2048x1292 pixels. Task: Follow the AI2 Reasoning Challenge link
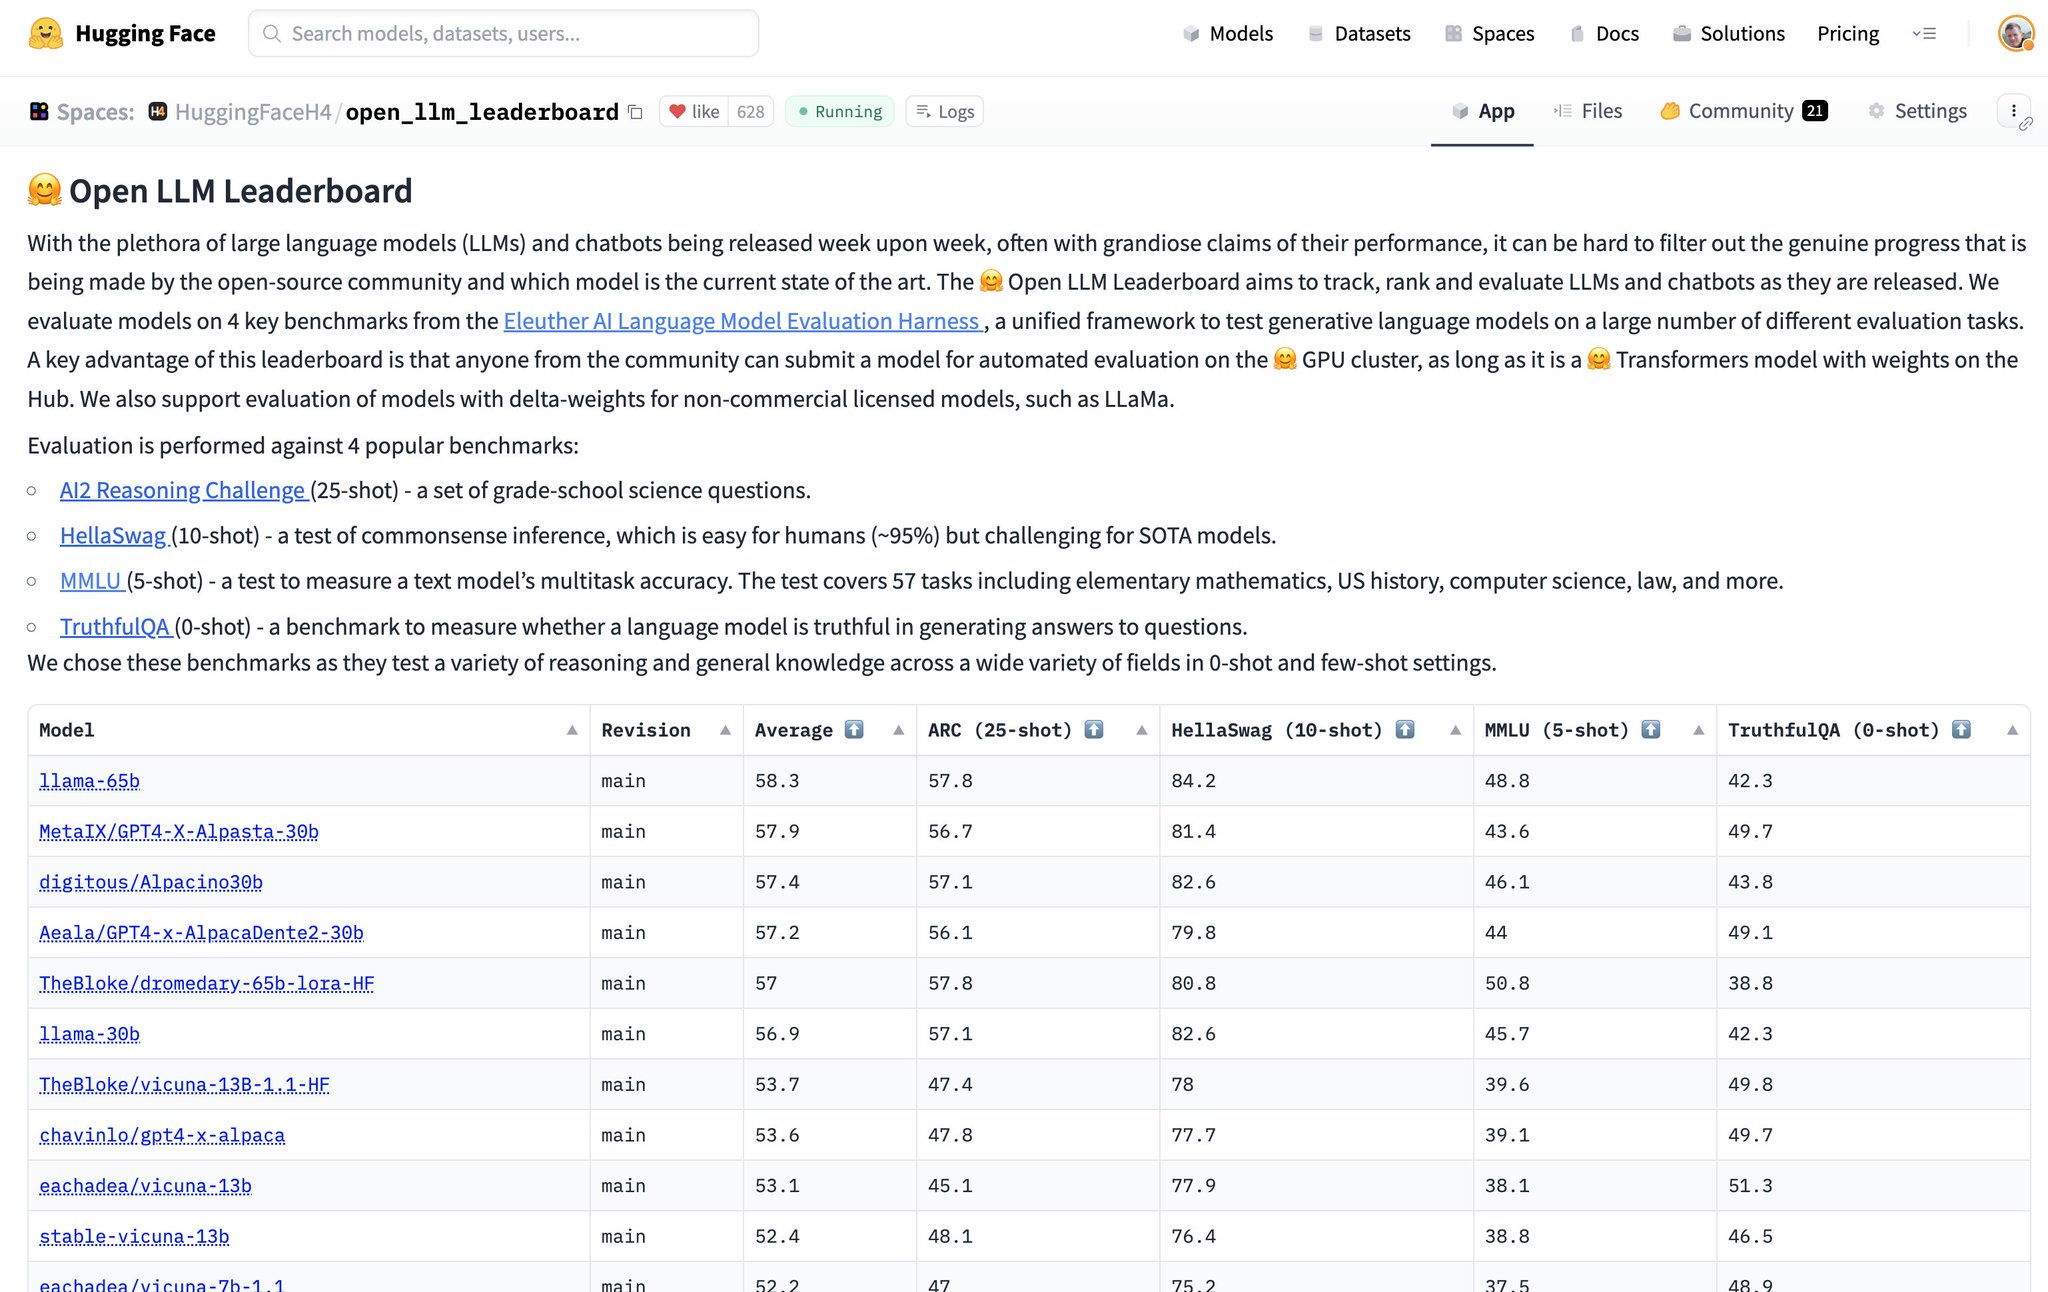182,491
